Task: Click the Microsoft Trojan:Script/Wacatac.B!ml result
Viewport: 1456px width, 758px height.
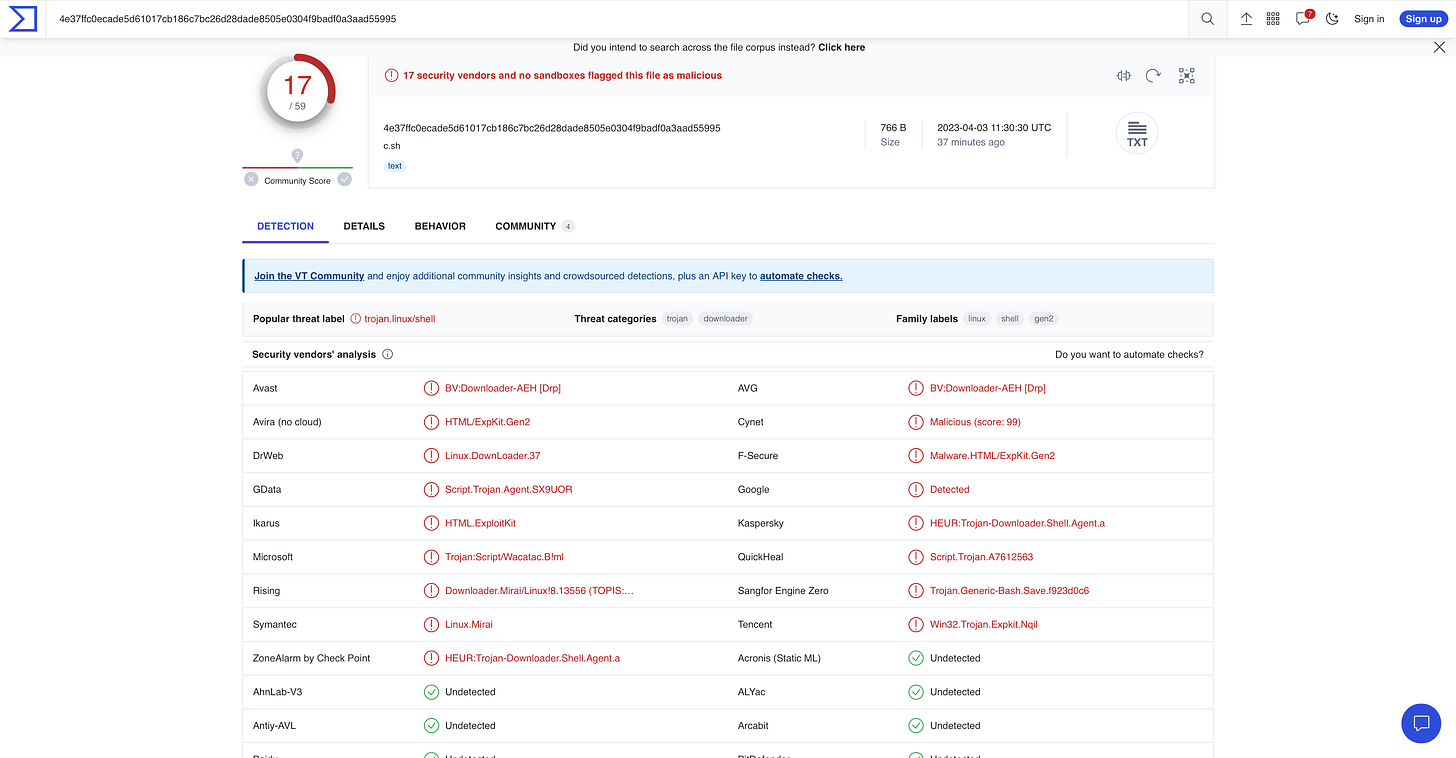Action: point(504,557)
